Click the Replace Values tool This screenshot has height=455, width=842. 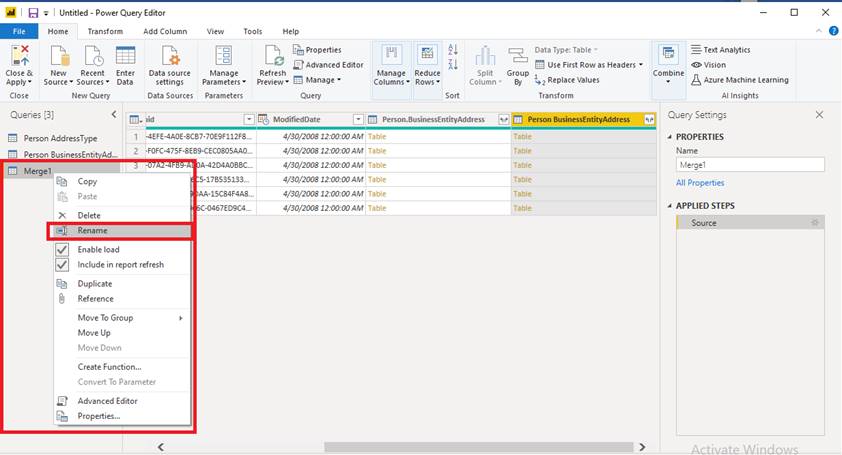[568, 80]
